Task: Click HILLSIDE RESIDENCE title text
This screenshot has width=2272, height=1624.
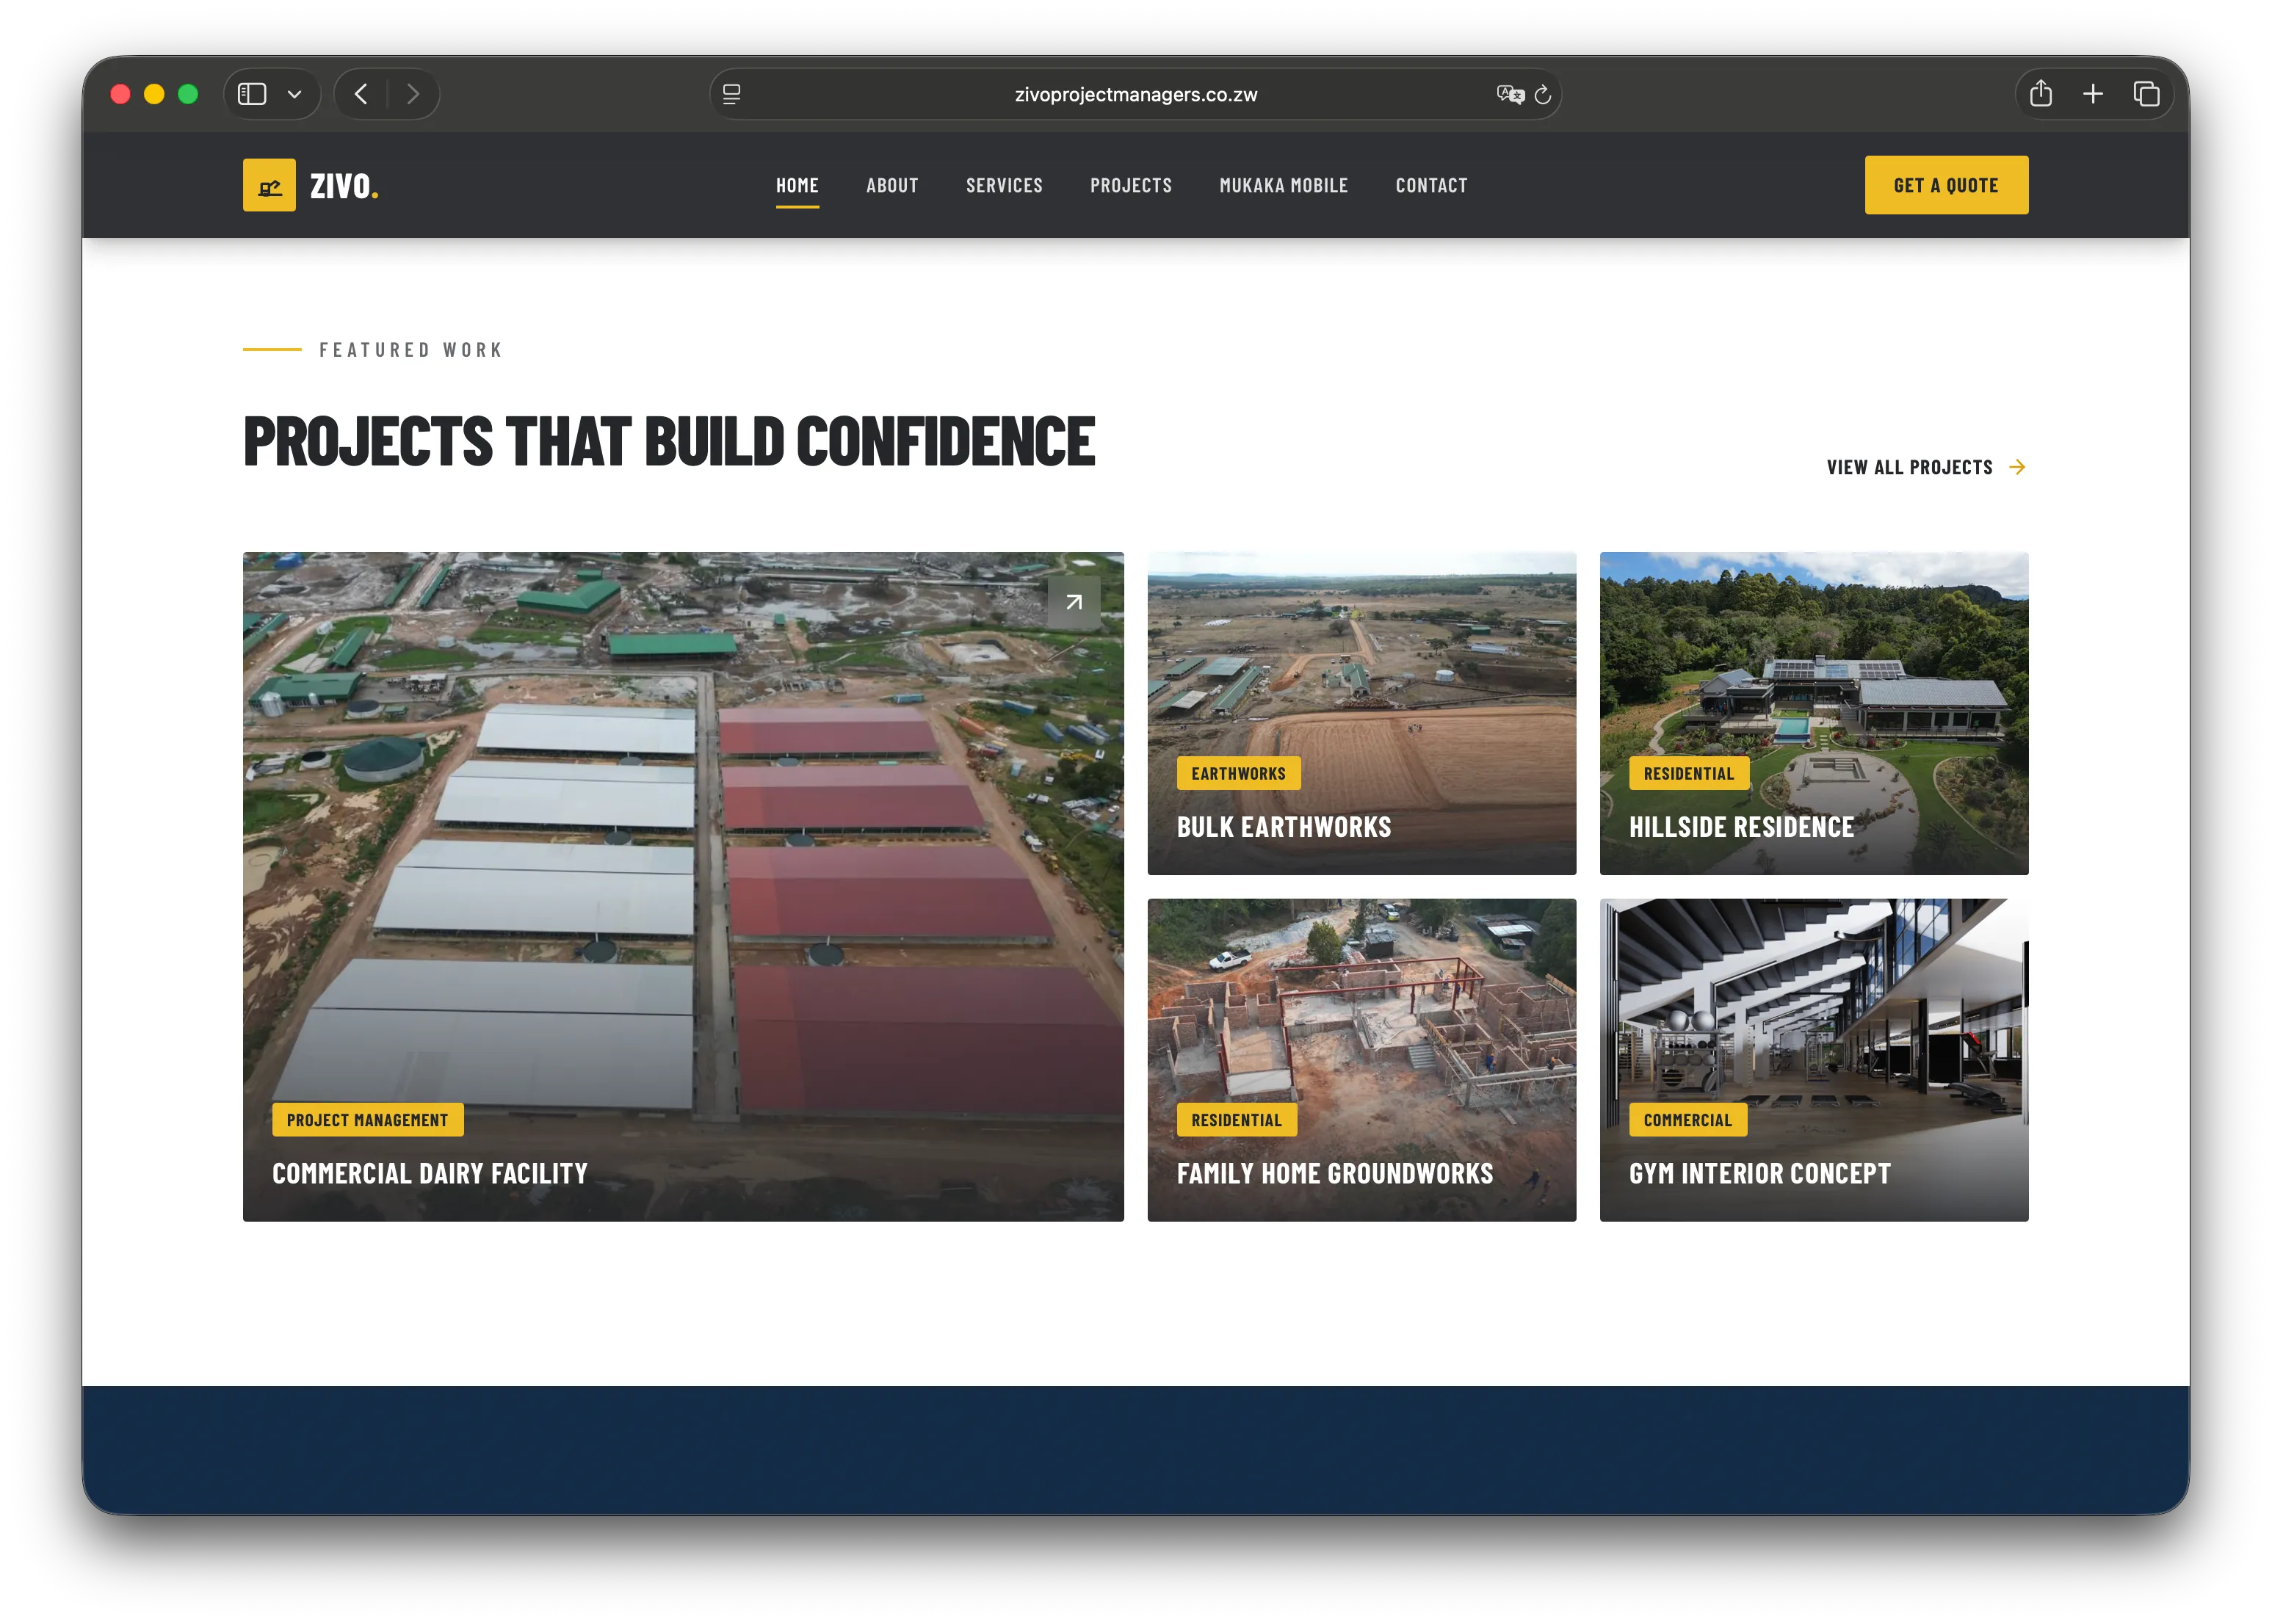Action: [x=1741, y=827]
